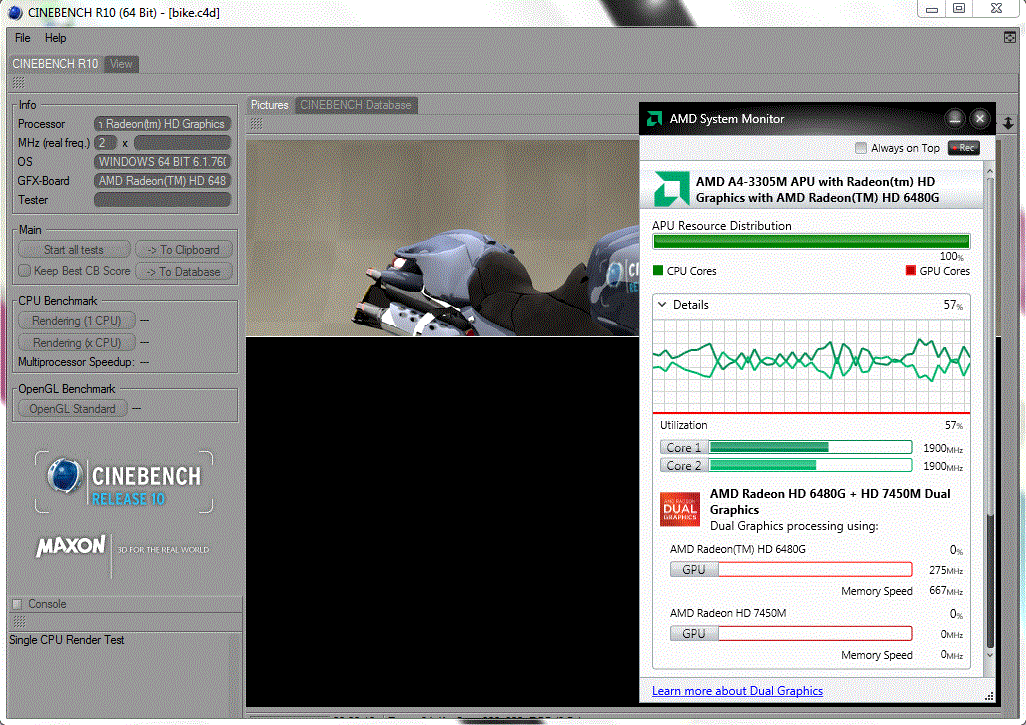Minimize the AMD System Monitor window
Image resolution: width=1026 pixels, height=725 pixels.
[x=955, y=118]
